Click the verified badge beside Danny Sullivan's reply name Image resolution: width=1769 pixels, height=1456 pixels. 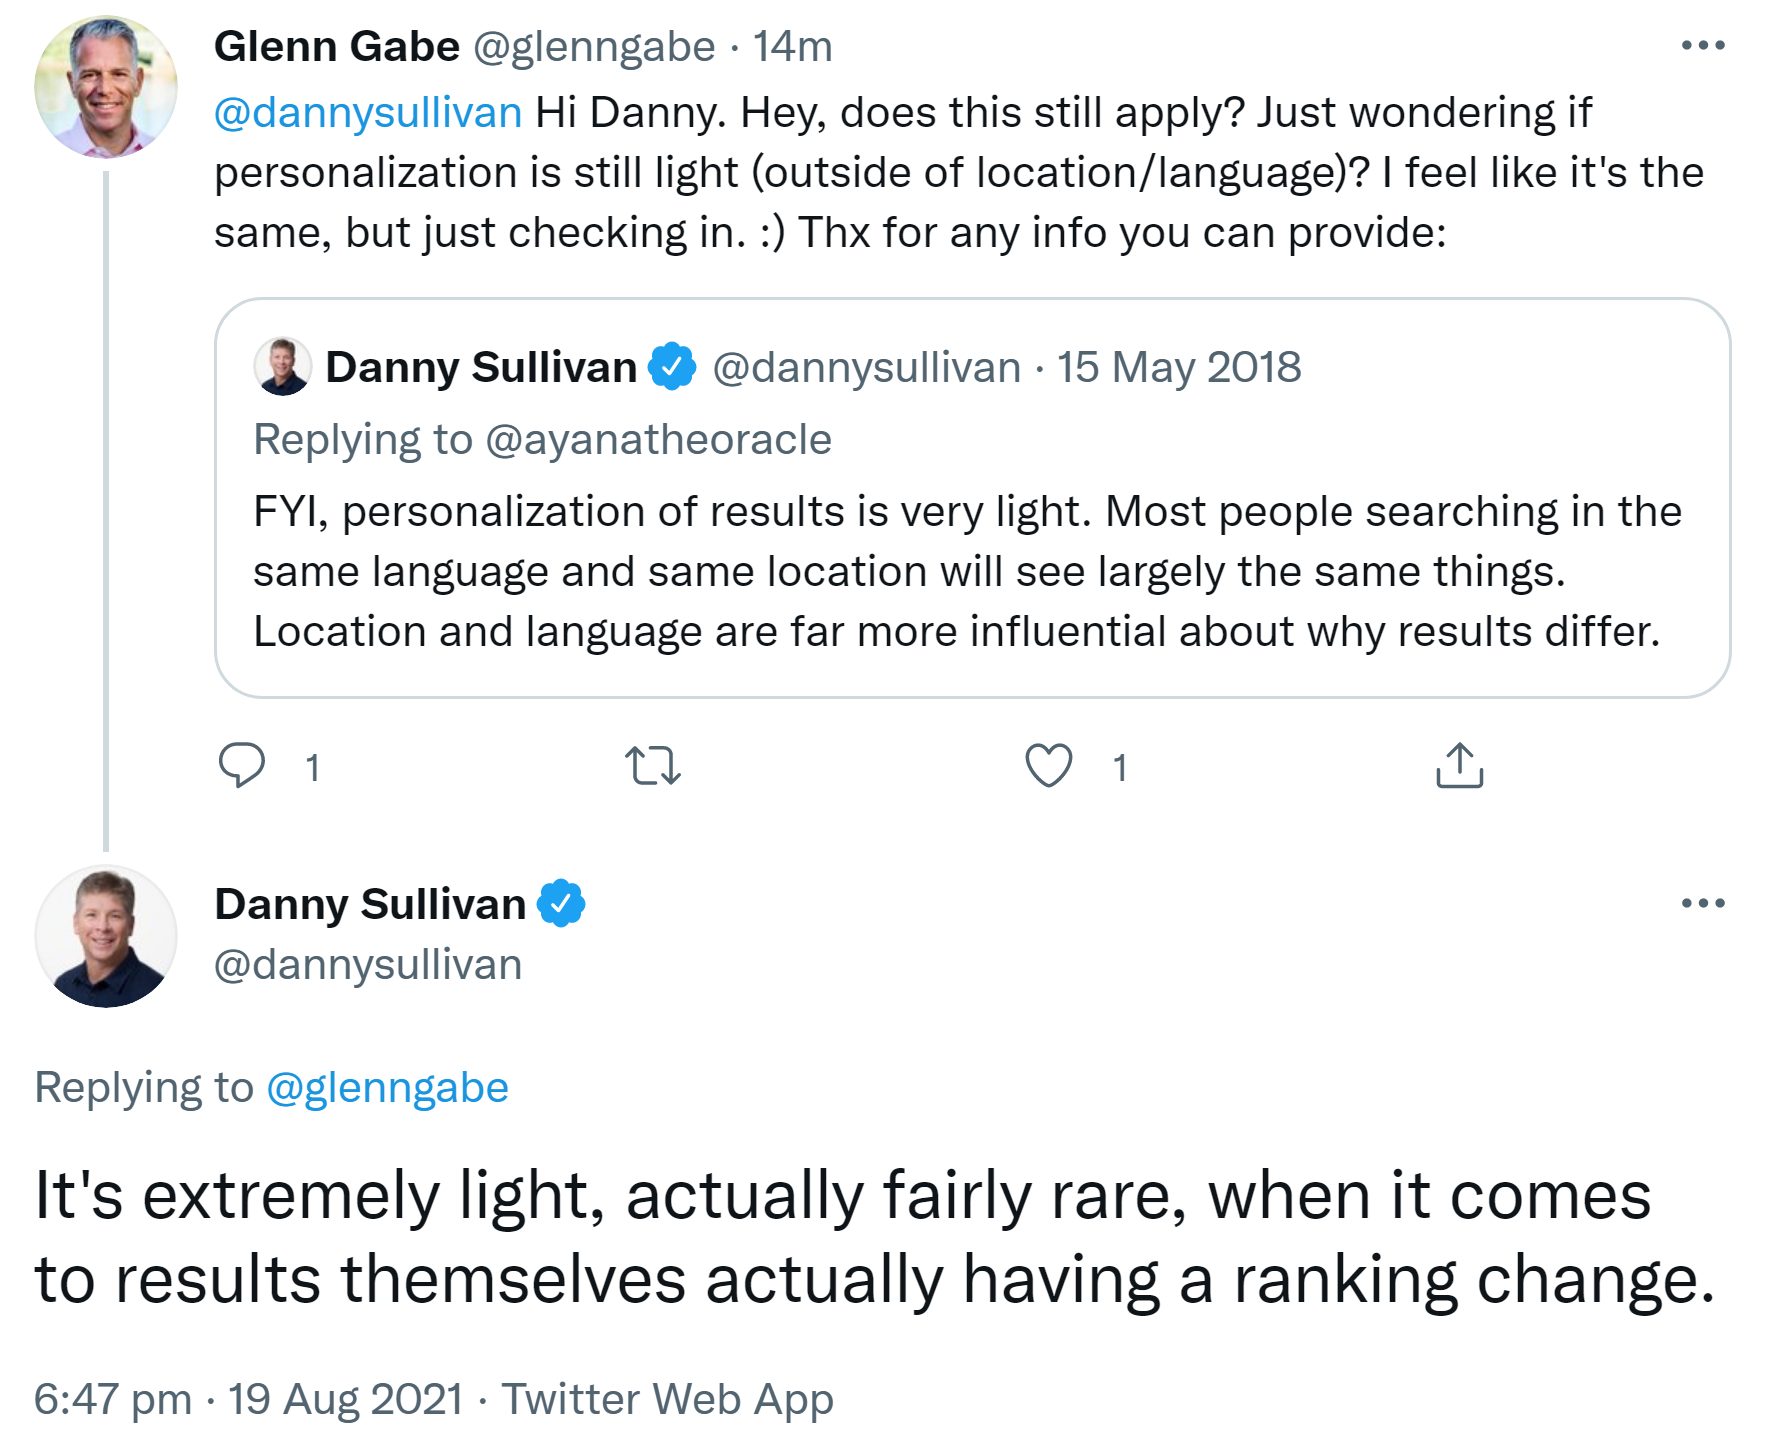tap(561, 904)
